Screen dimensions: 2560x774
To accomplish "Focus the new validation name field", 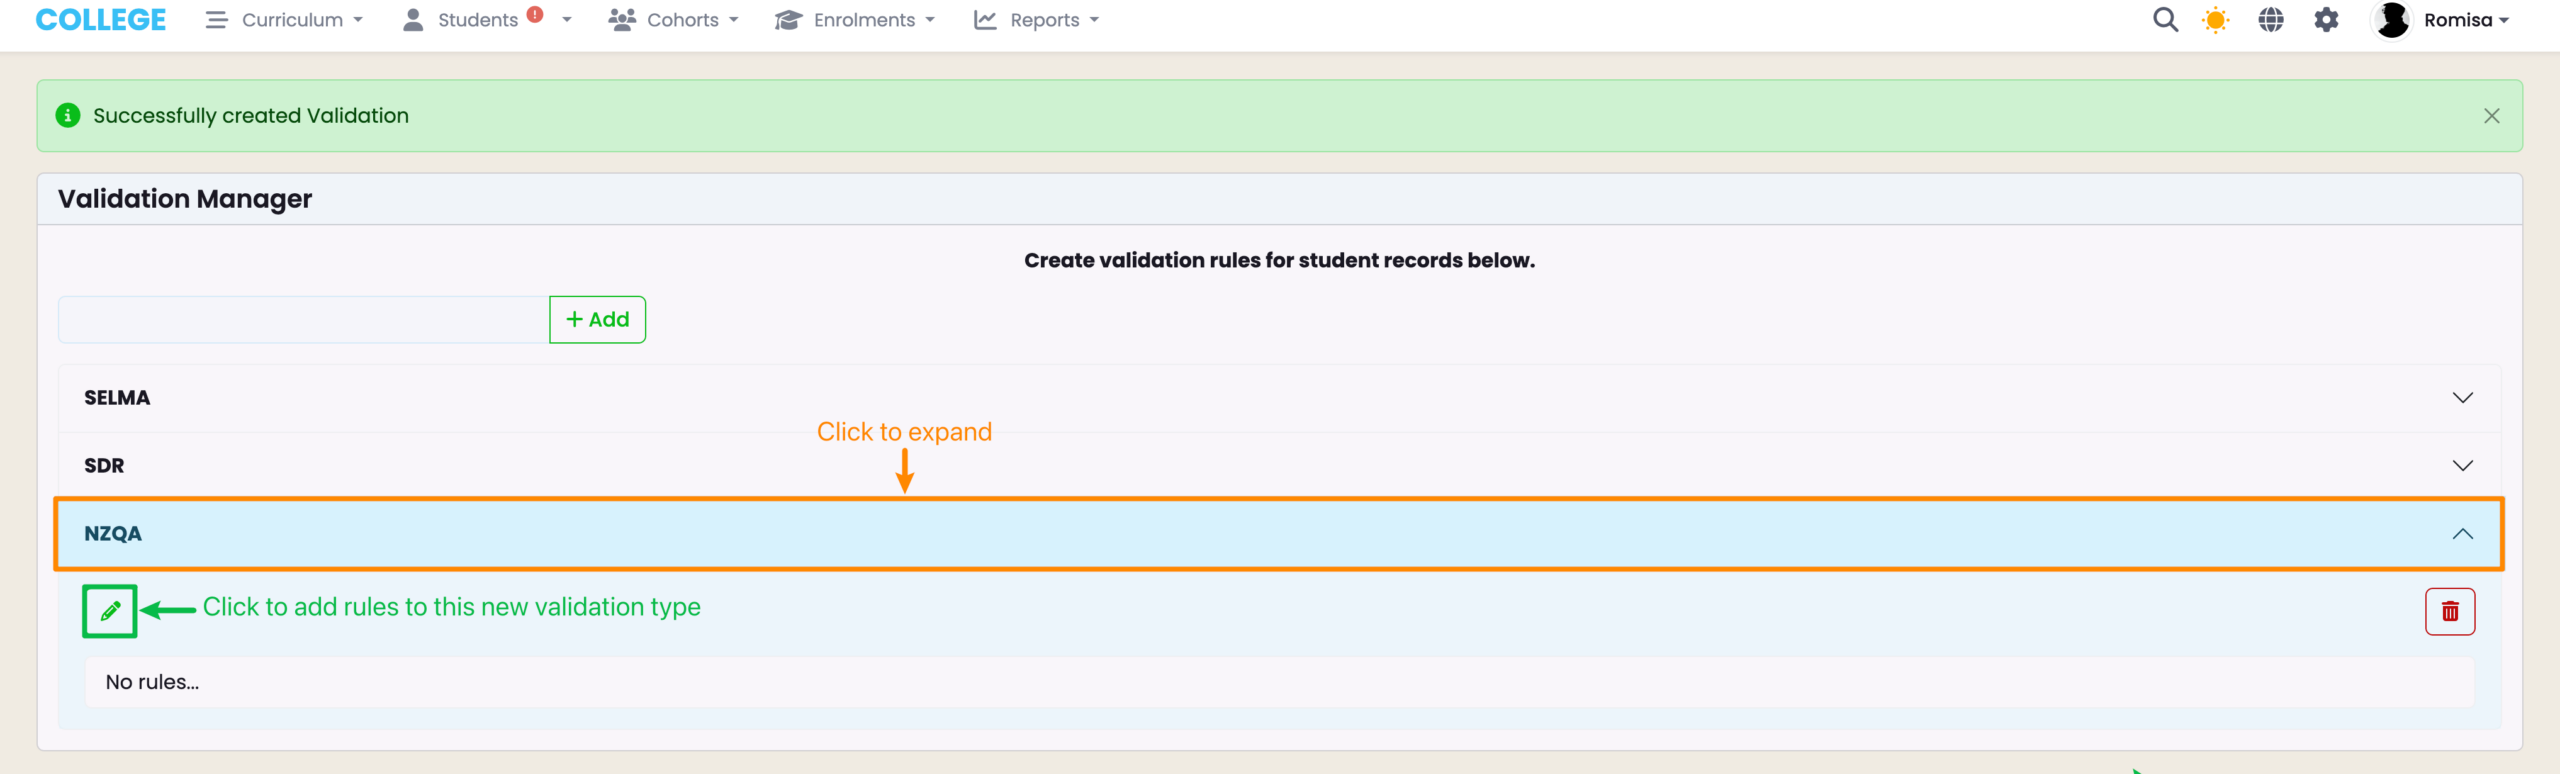I will pyautogui.click(x=303, y=320).
